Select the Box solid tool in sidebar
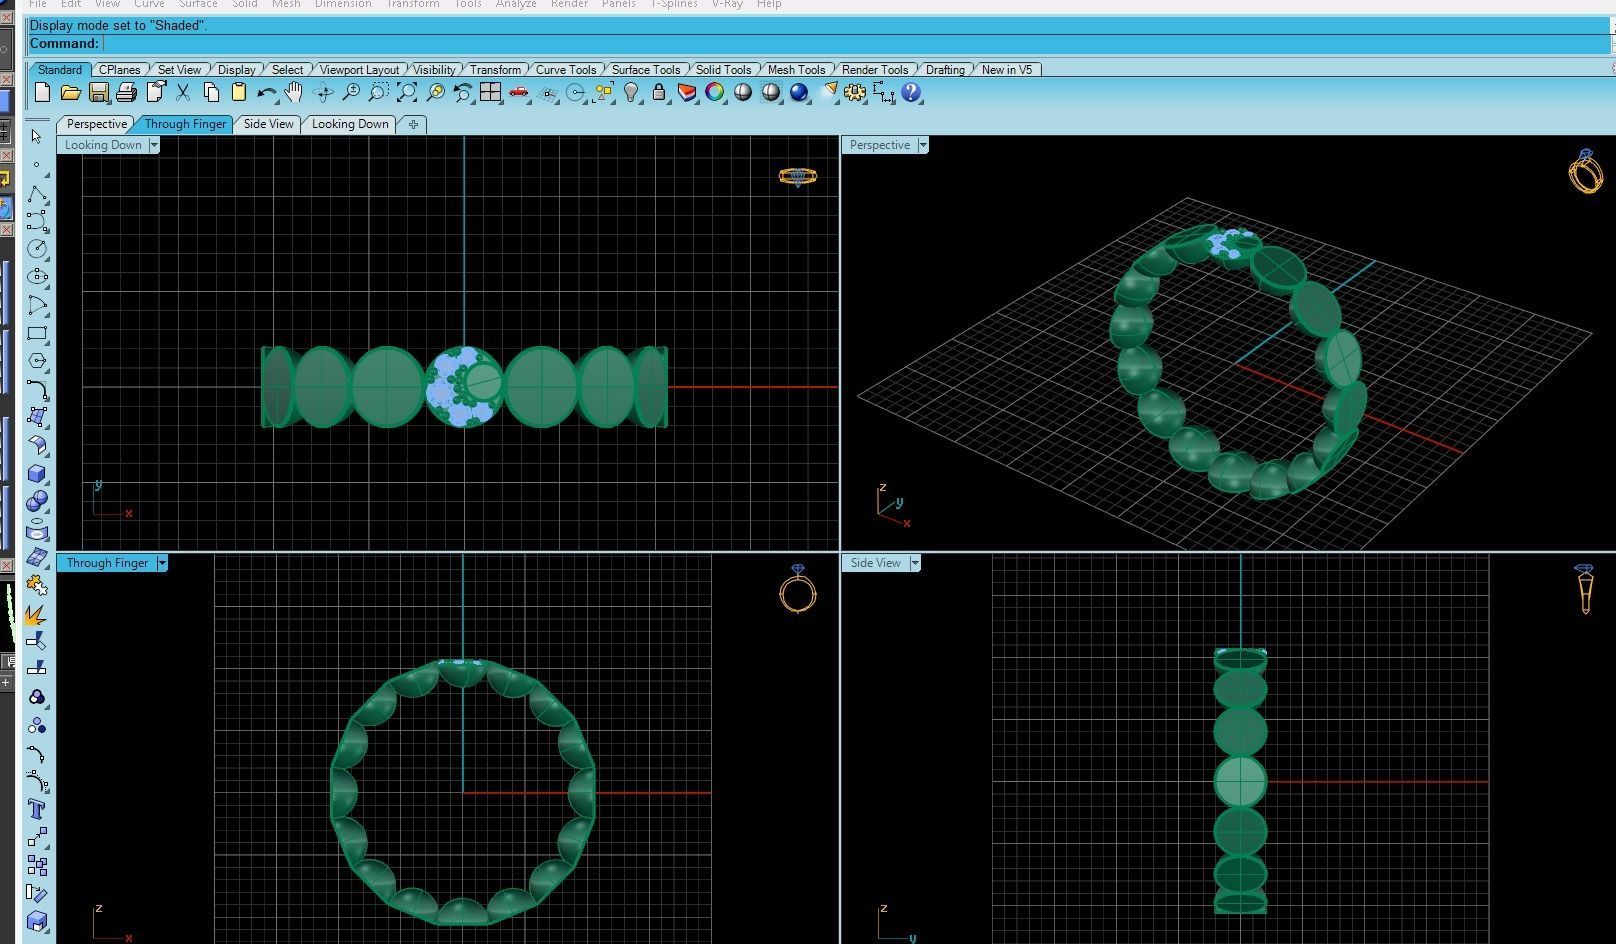 (37, 473)
